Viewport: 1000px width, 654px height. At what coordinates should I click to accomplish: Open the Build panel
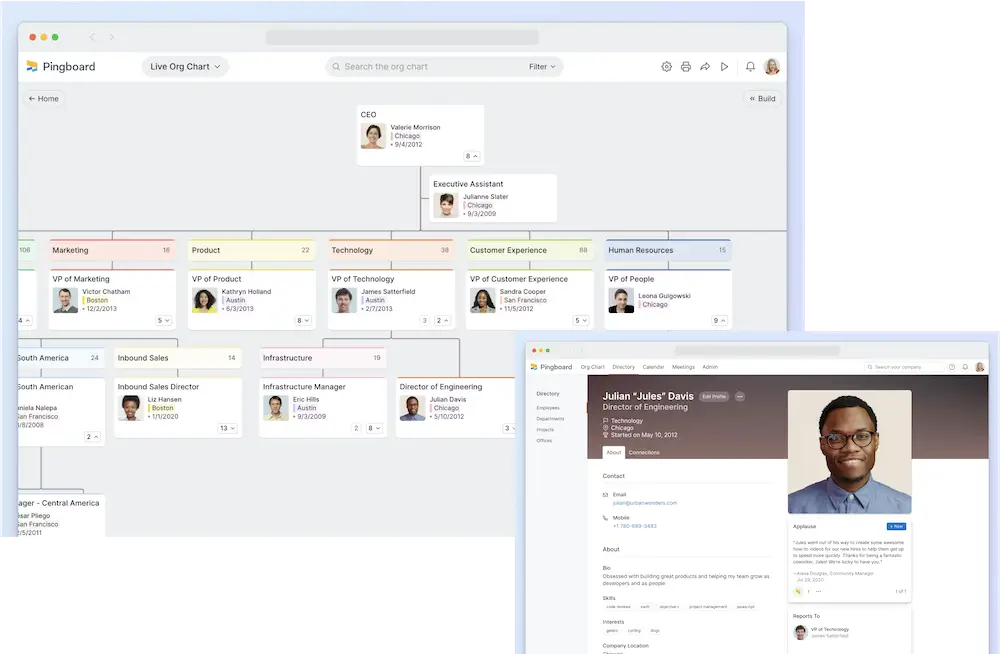(762, 98)
